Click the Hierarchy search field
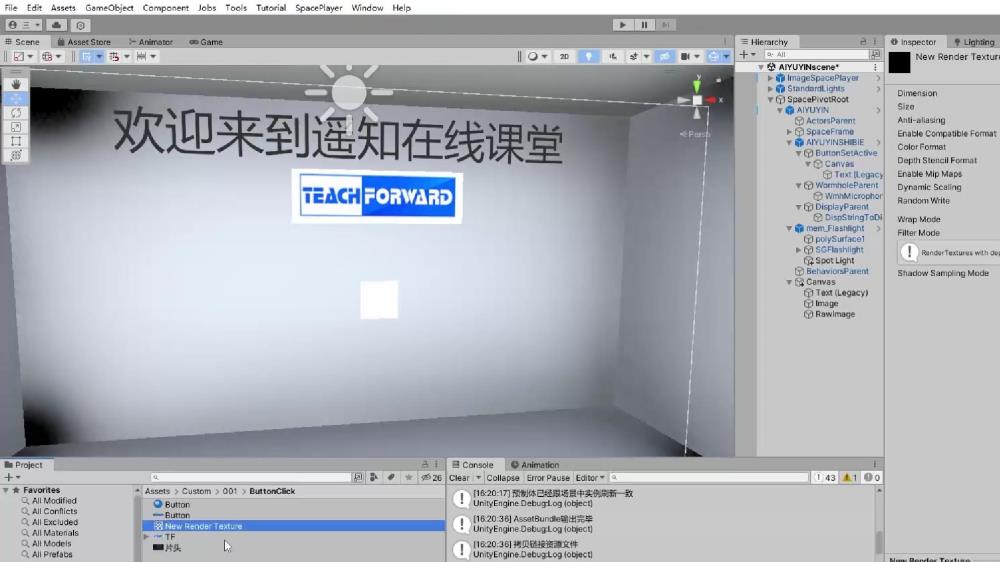 (x=816, y=54)
